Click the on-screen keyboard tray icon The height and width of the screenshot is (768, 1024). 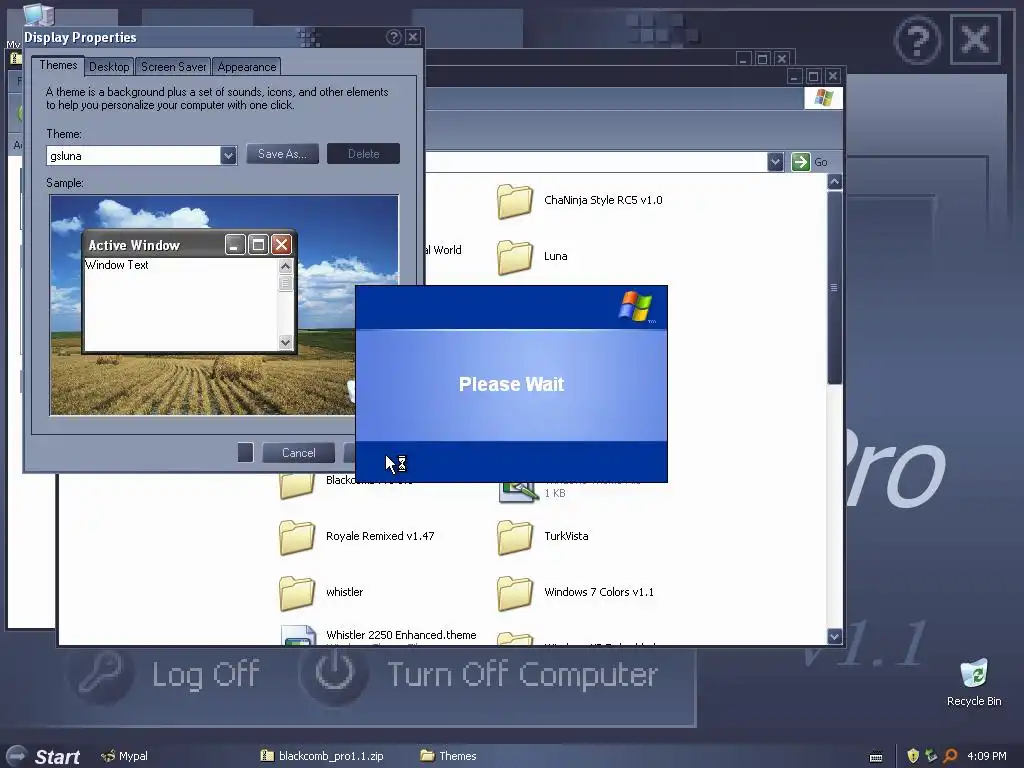tap(876, 757)
